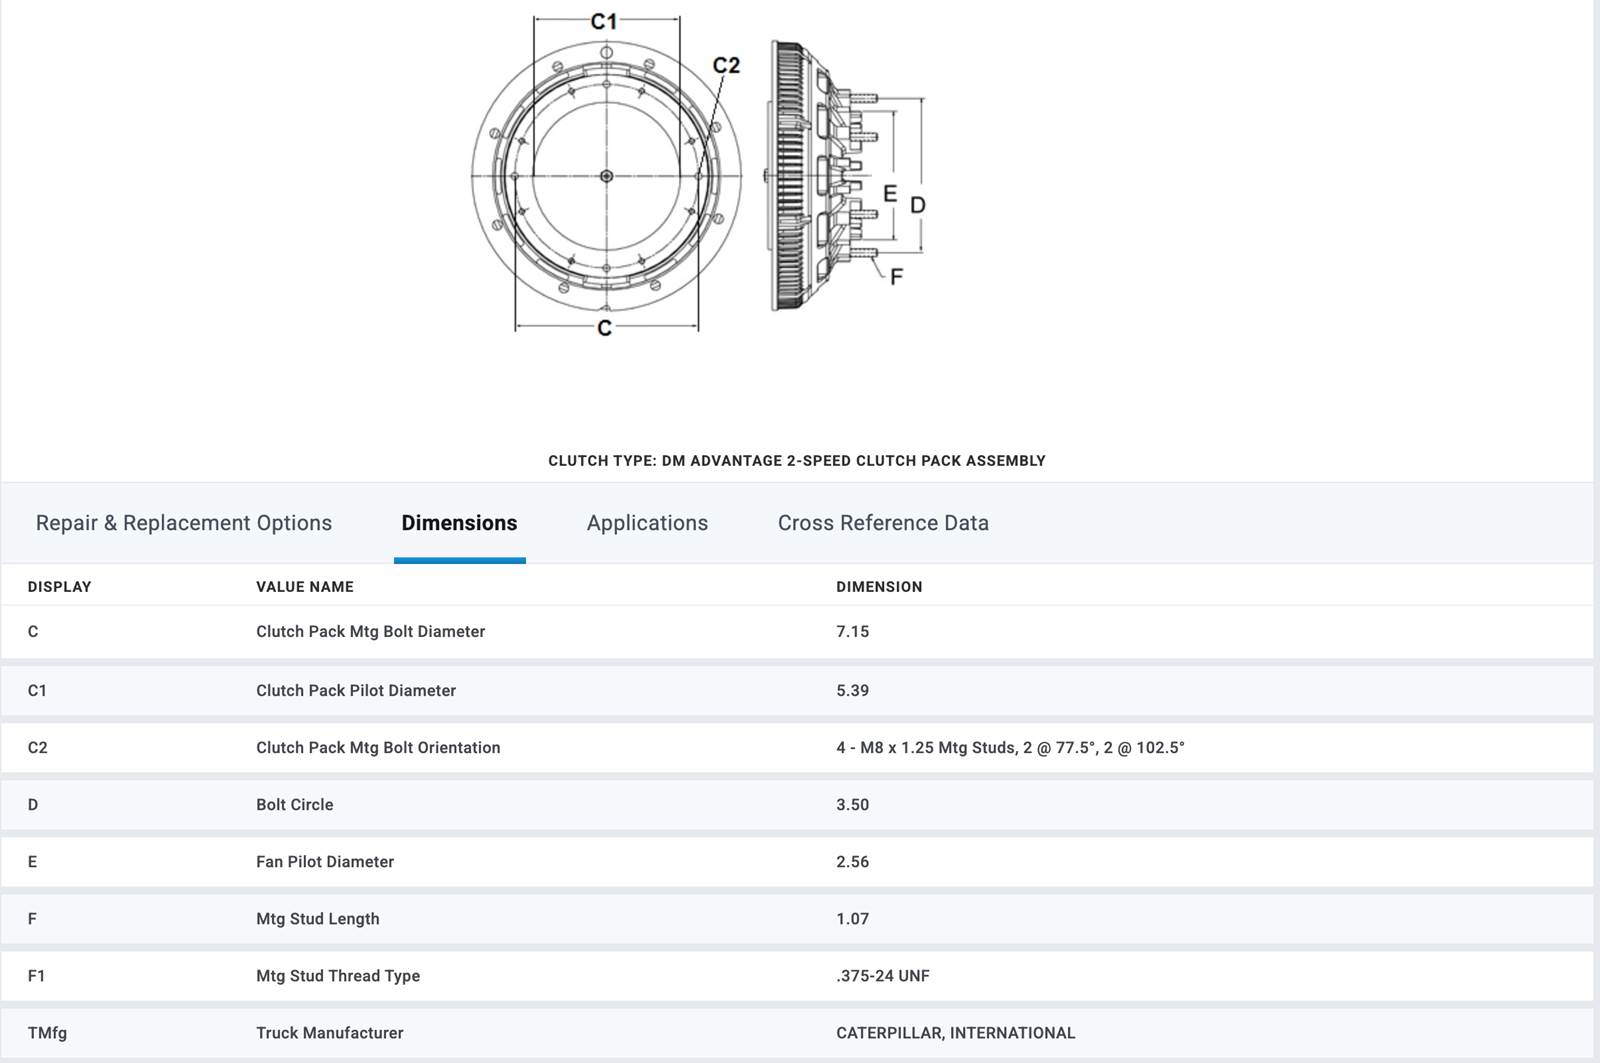
Task: Click the Fan Pilot Diameter row
Action: 797,861
